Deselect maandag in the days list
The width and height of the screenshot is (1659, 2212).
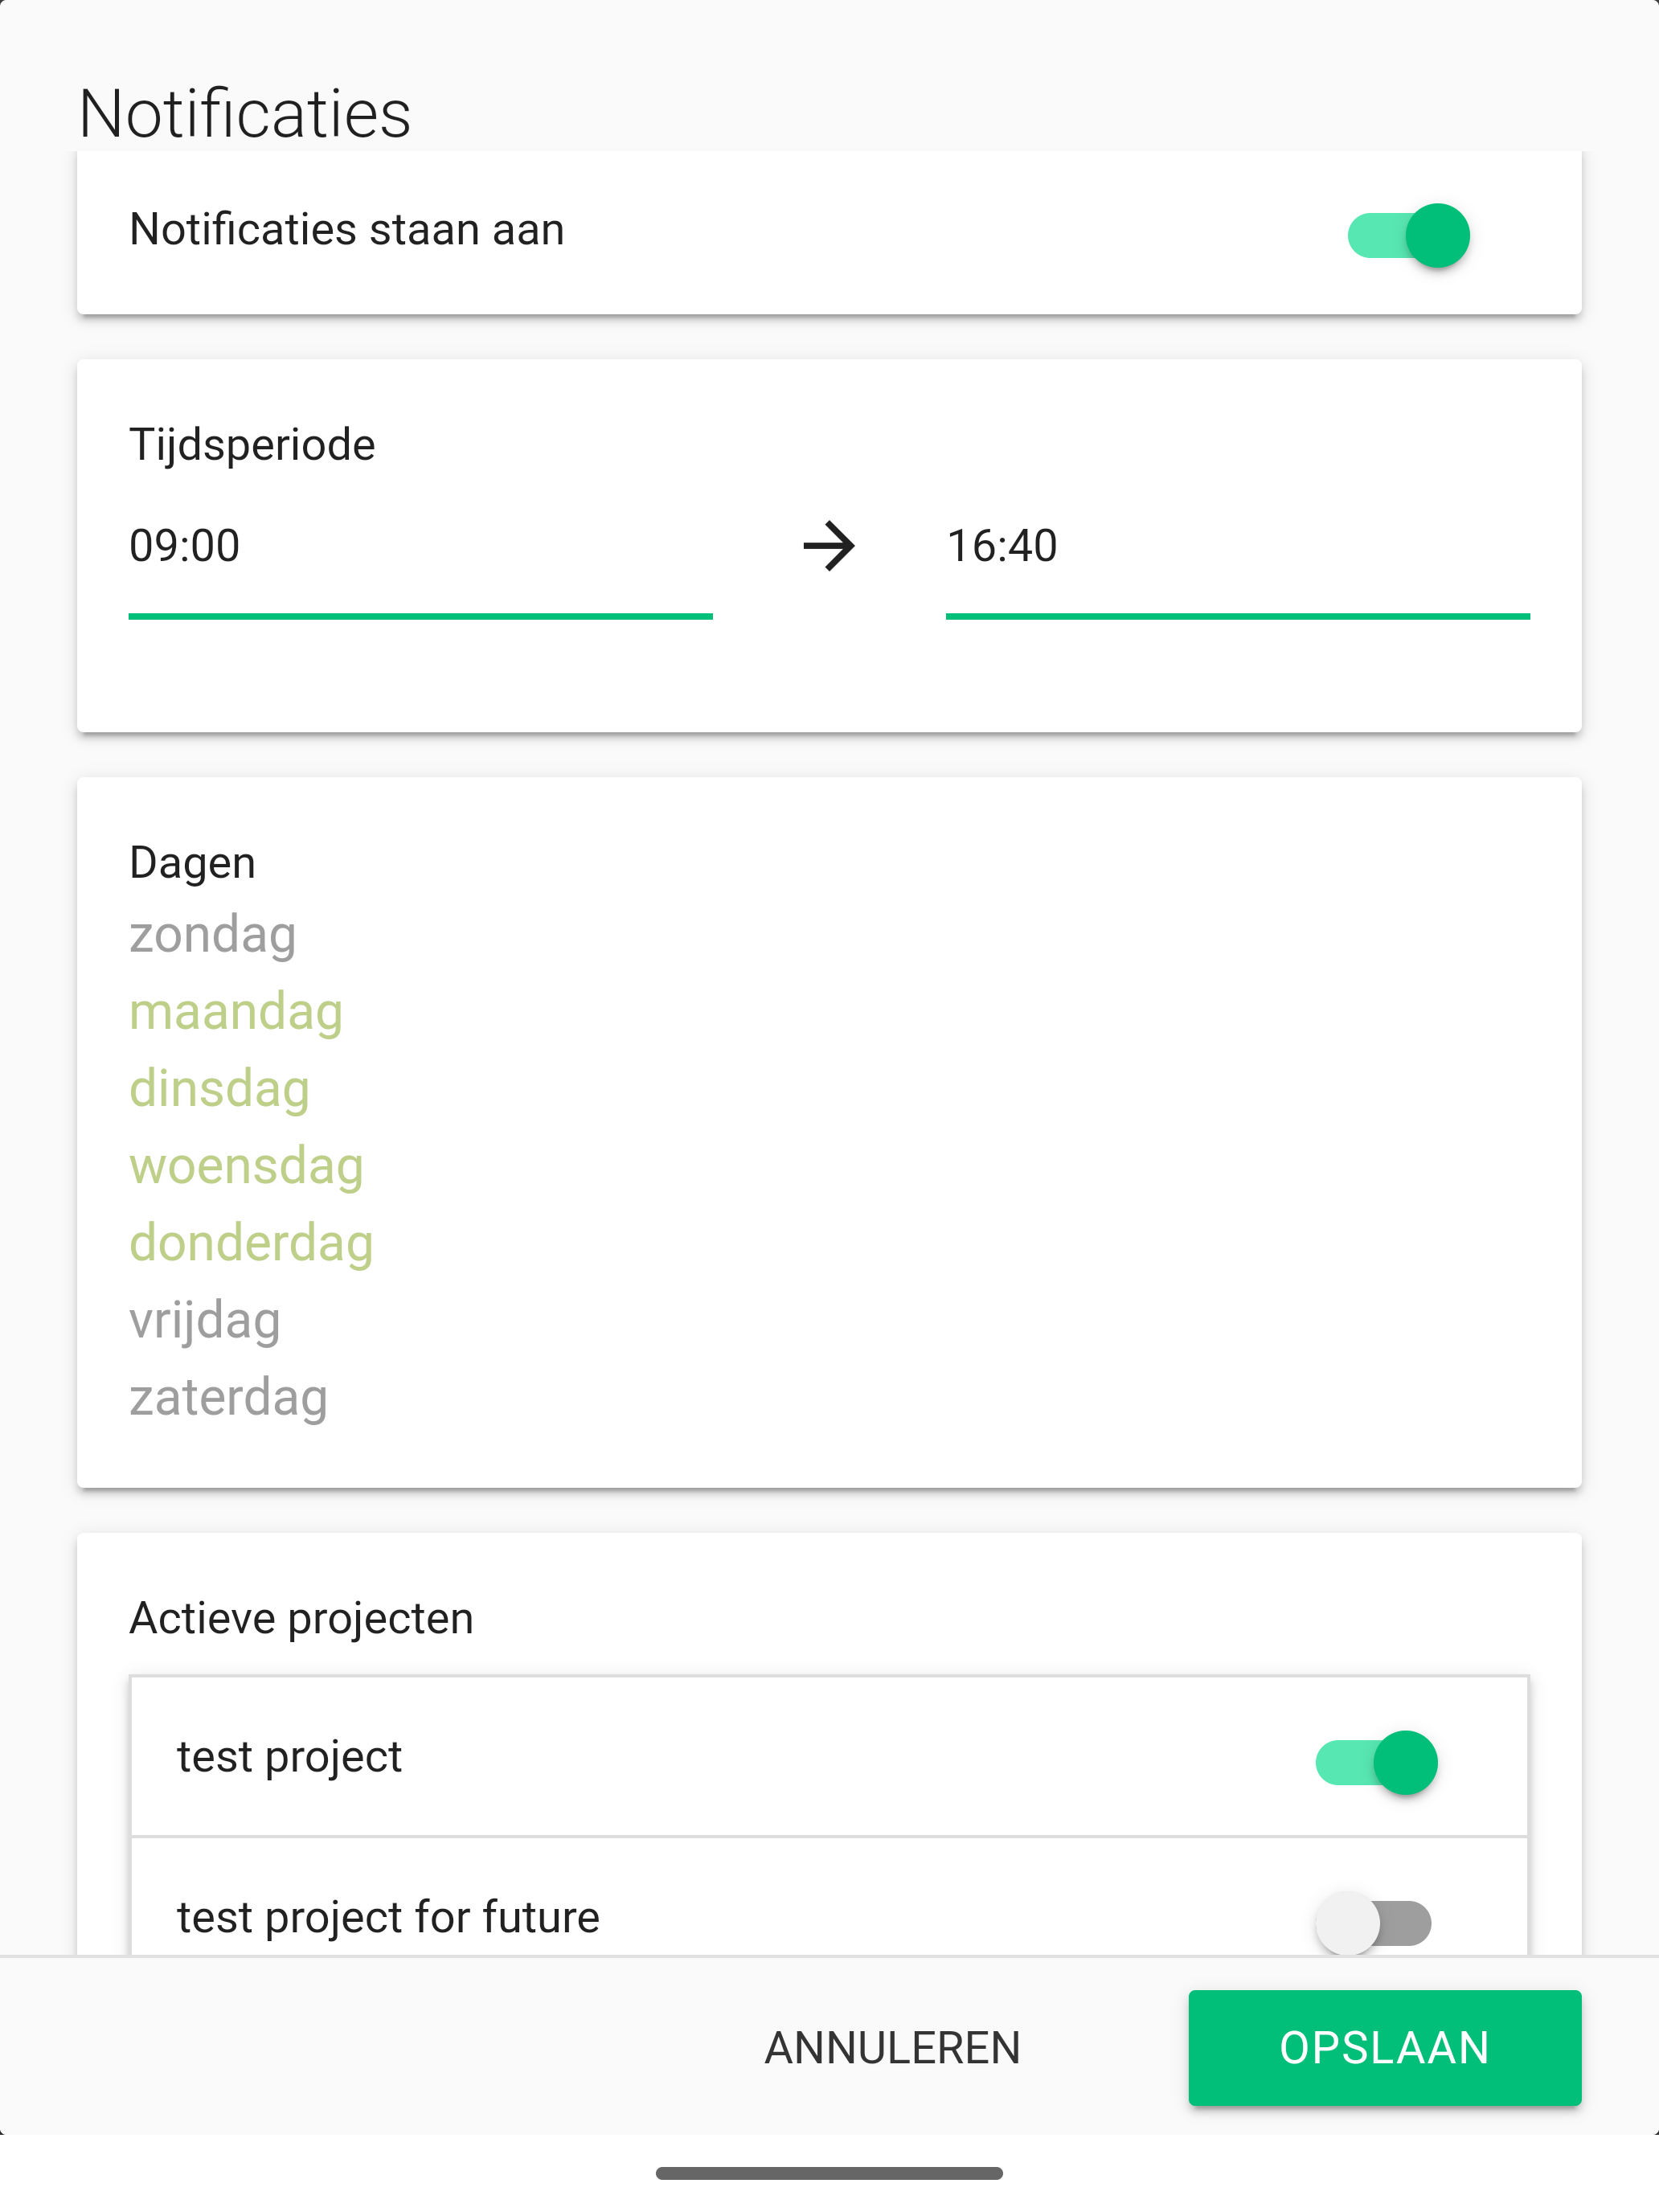(x=236, y=1011)
